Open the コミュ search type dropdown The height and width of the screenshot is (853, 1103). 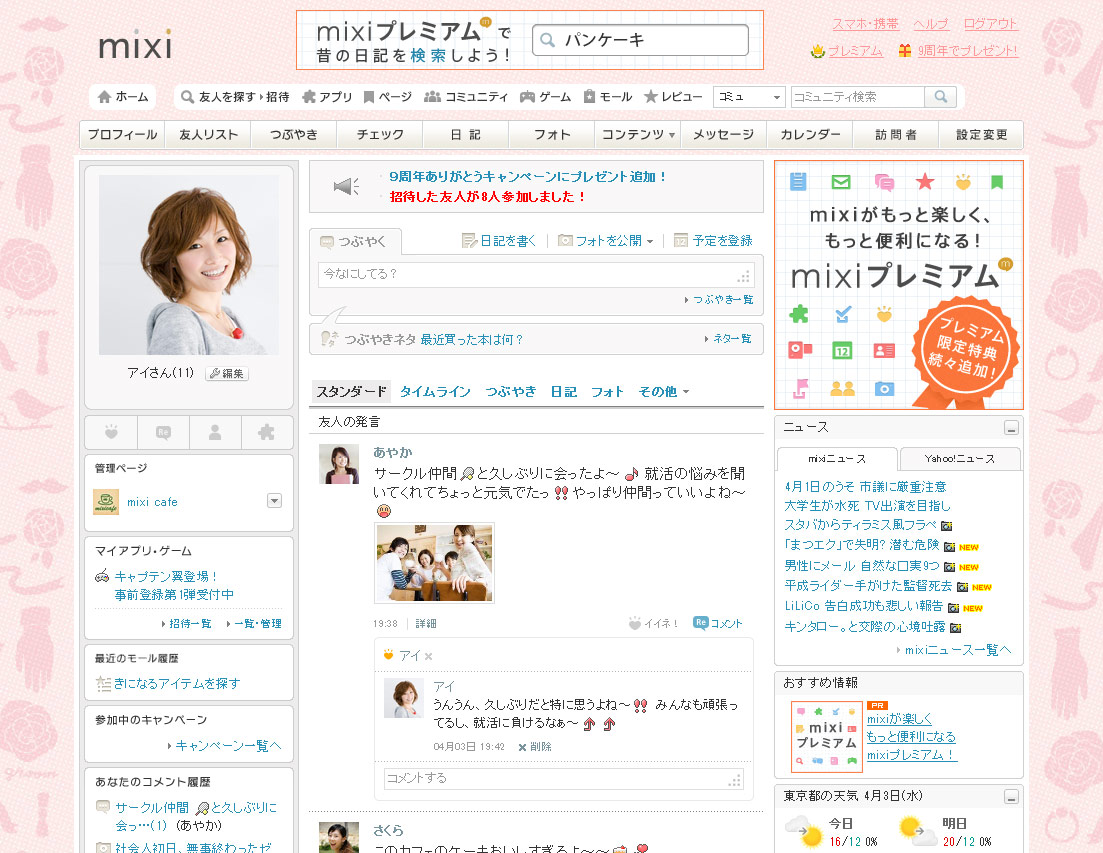coord(749,97)
